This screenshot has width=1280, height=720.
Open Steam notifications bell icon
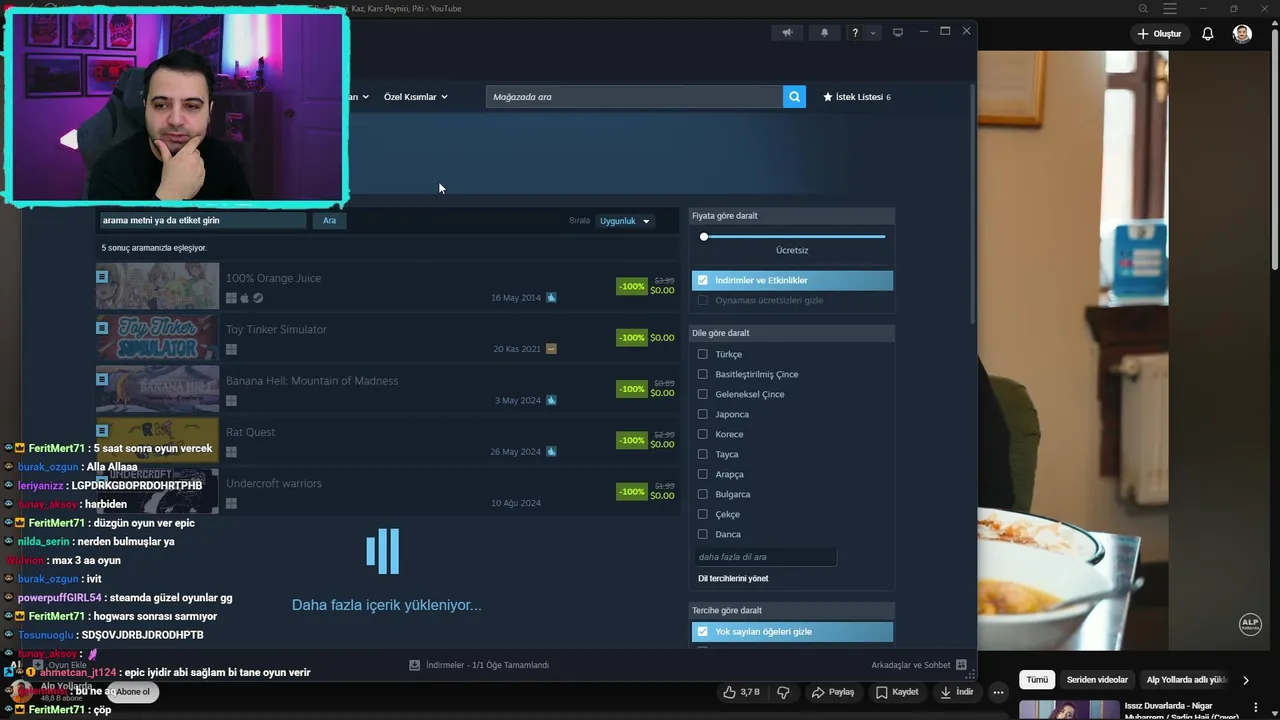tap(824, 33)
